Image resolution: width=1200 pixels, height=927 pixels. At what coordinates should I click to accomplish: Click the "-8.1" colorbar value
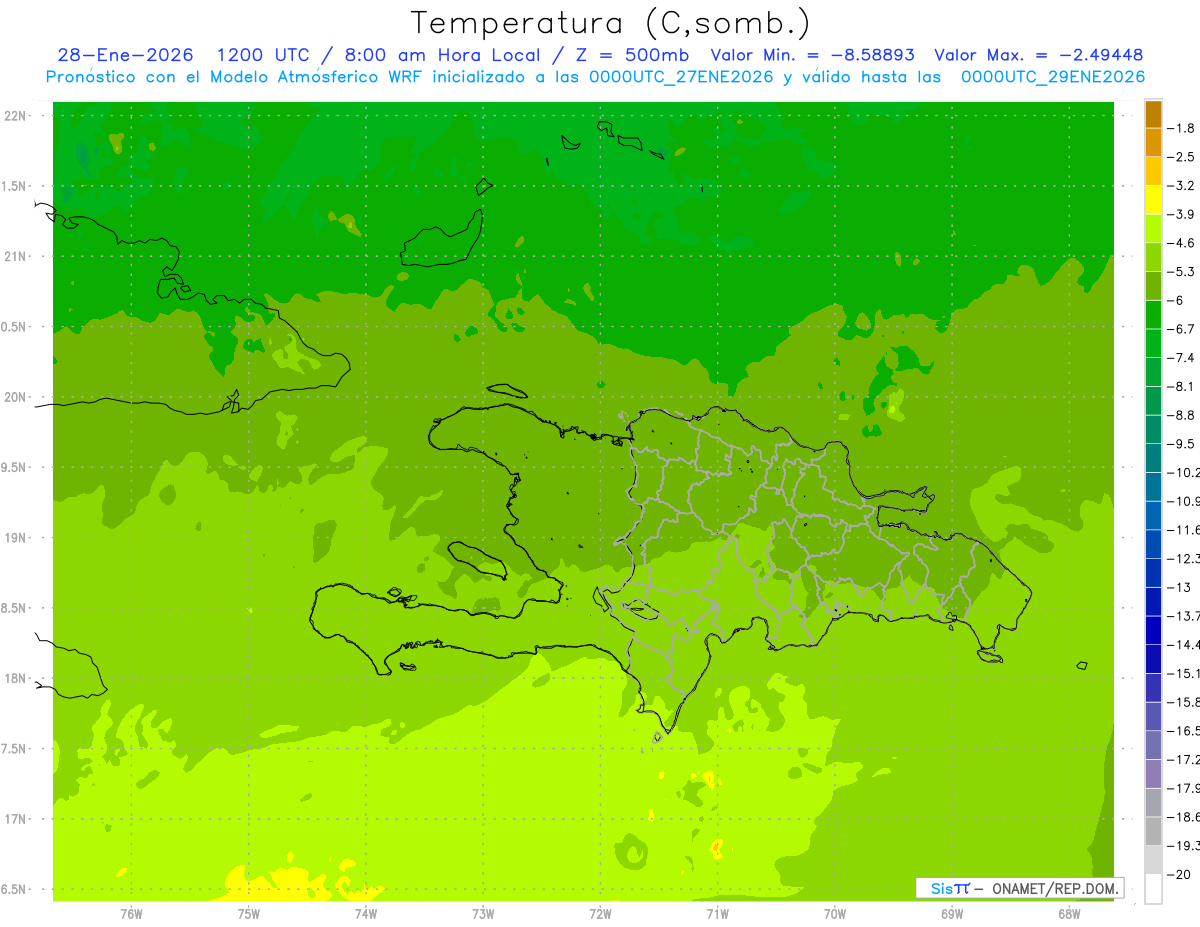(1182, 386)
